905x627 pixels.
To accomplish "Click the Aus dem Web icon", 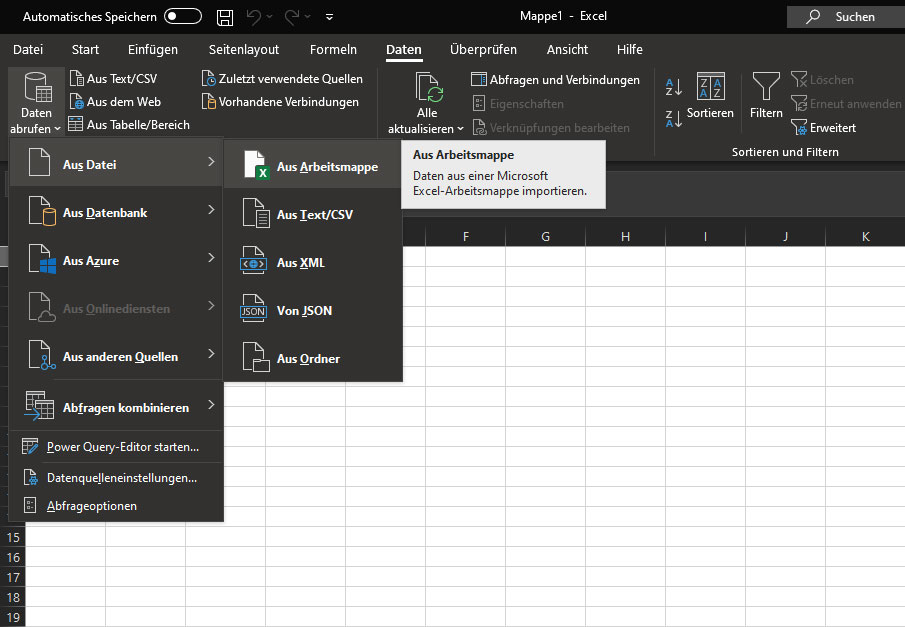I will click(76, 102).
